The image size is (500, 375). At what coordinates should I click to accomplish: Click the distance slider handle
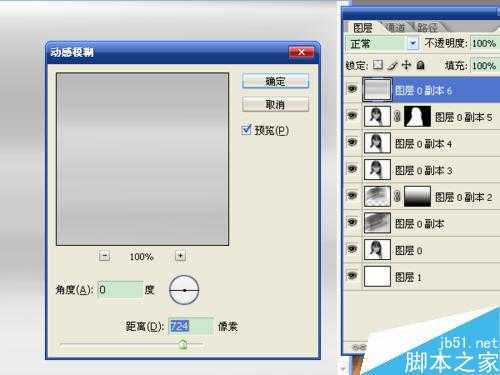point(183,344)
